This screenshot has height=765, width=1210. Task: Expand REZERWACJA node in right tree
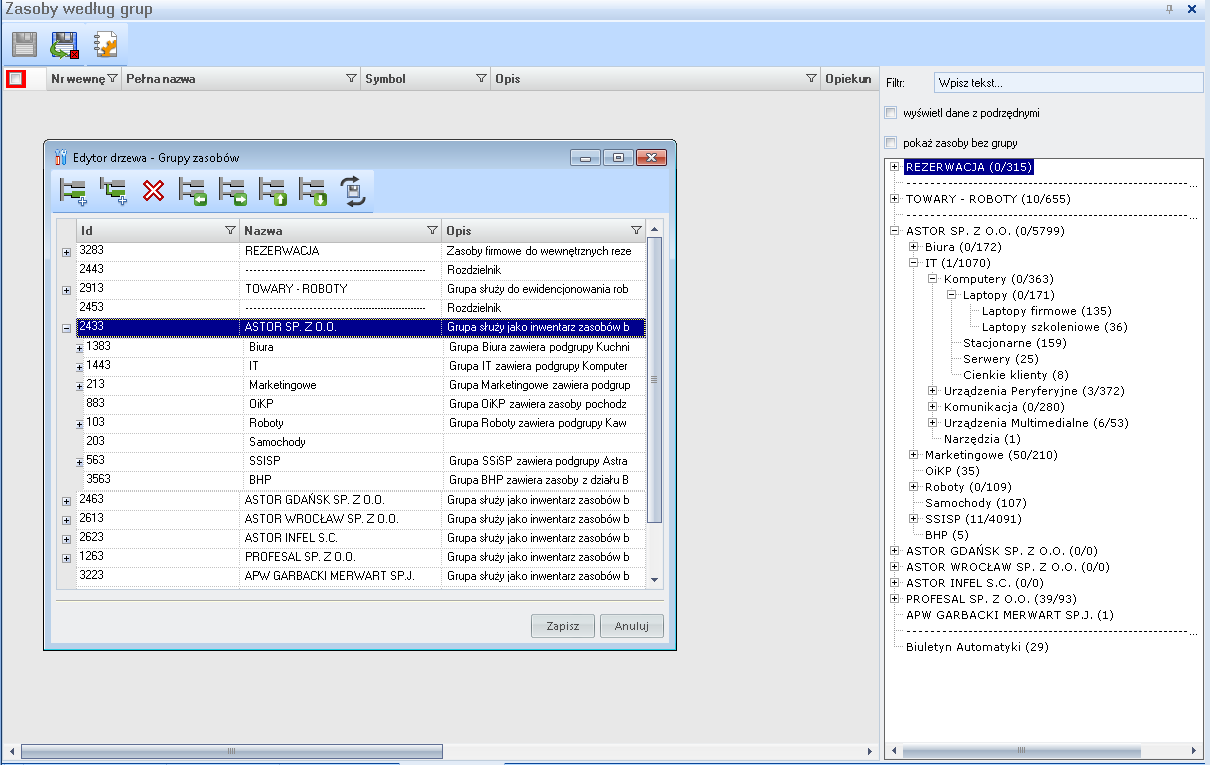(x=895, y=167)
